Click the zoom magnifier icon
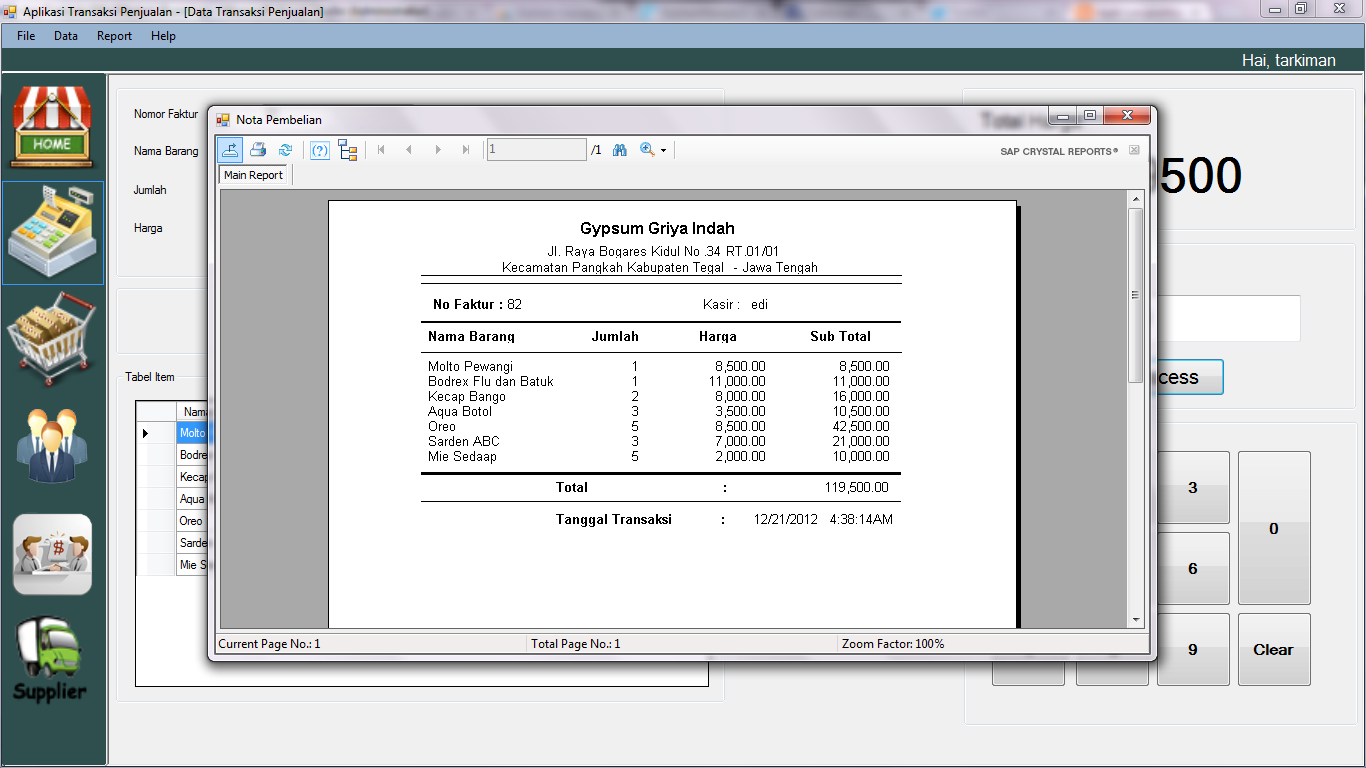The height and width of the screenshot is (768, 1366). (647, 150)
